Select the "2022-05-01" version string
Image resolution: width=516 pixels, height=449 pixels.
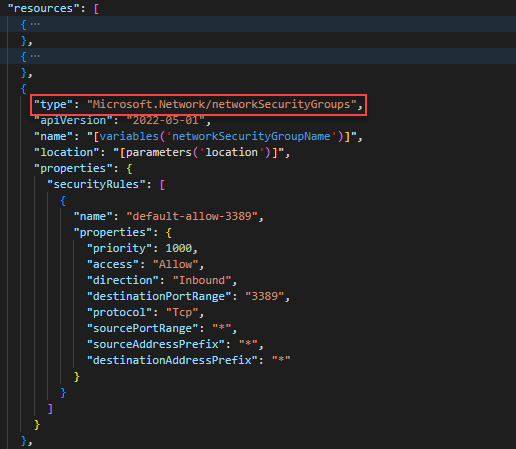tap(166, 120)
